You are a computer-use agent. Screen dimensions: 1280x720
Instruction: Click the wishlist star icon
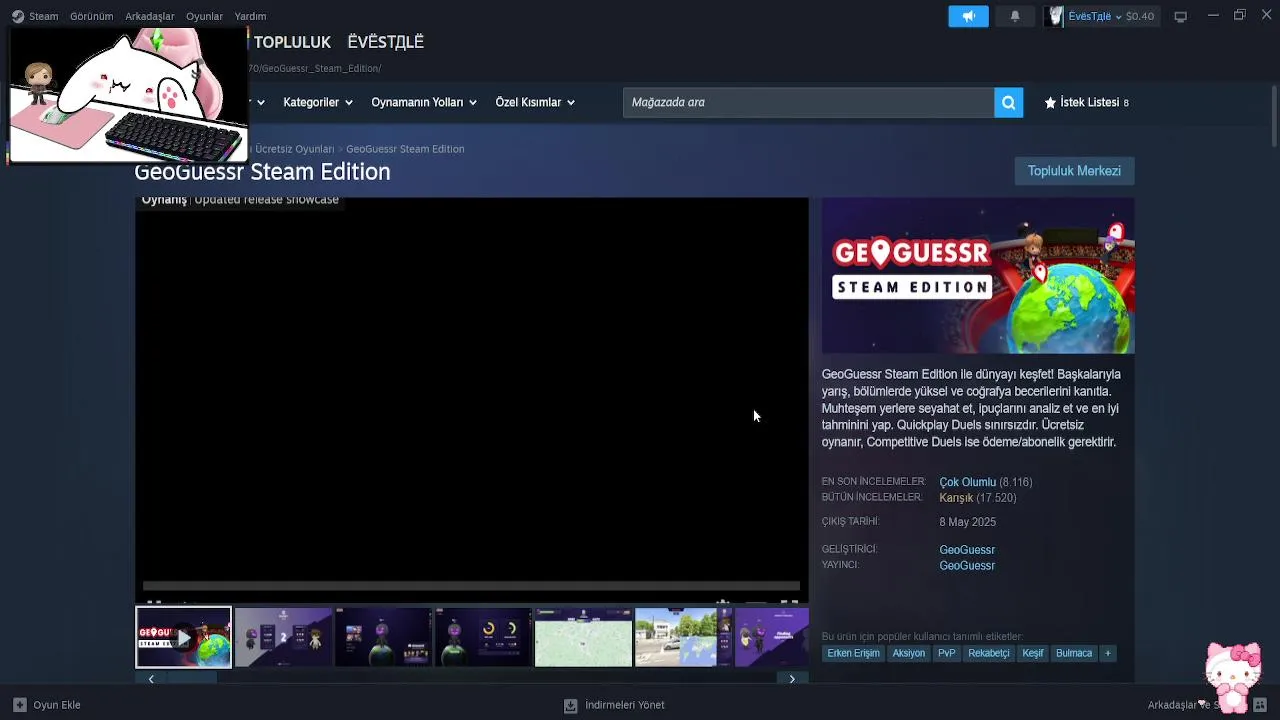1050,102
